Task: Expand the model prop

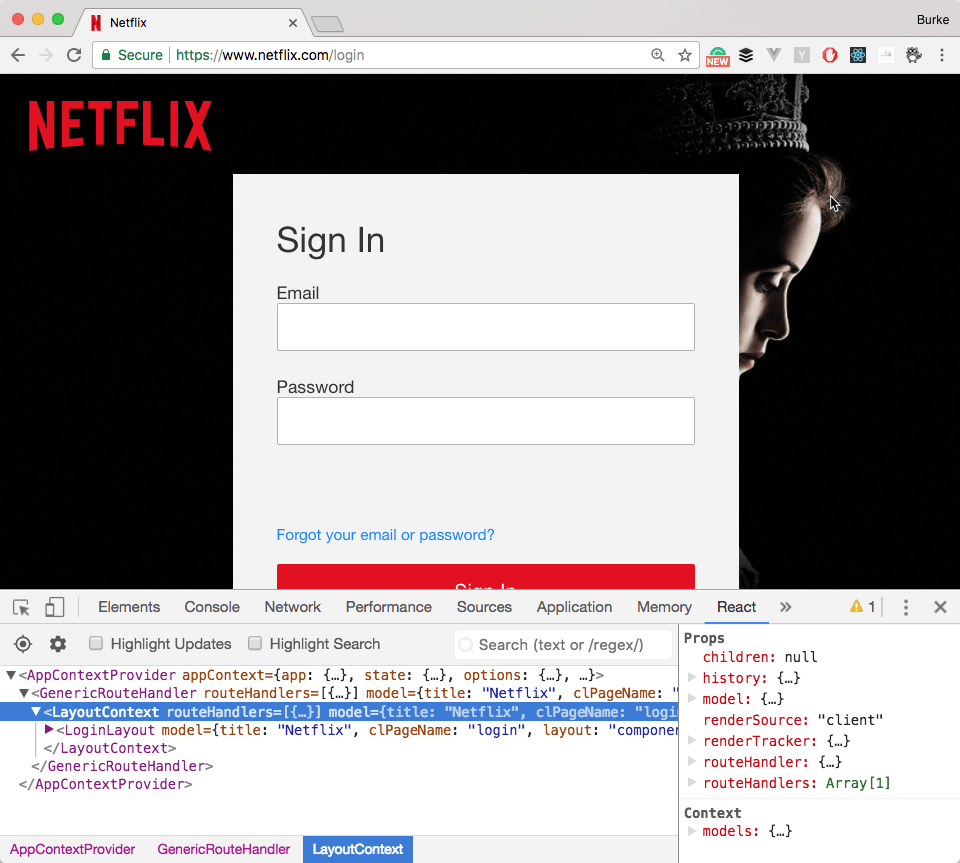Action: (692, 698)
